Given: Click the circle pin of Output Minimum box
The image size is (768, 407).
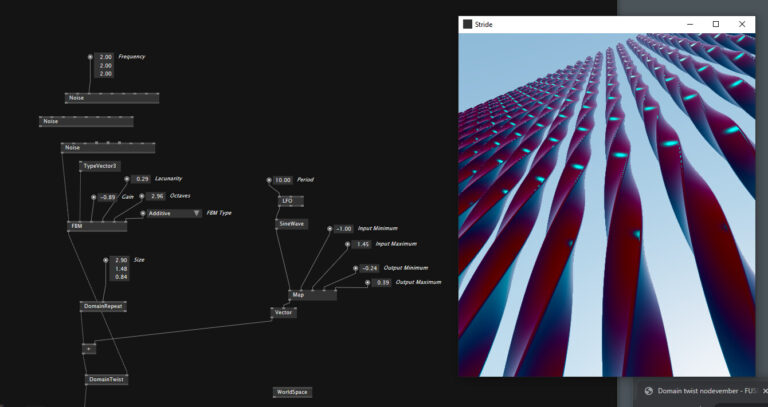Looking at the screenshot, I should tap(356, 268).
